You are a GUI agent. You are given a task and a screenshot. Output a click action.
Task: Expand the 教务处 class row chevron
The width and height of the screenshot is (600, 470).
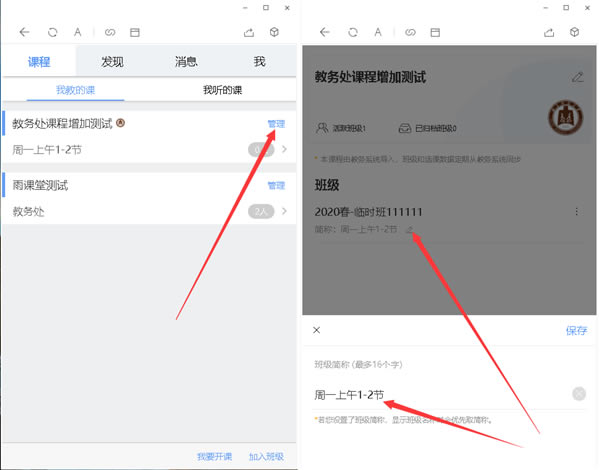coord(284,211)
